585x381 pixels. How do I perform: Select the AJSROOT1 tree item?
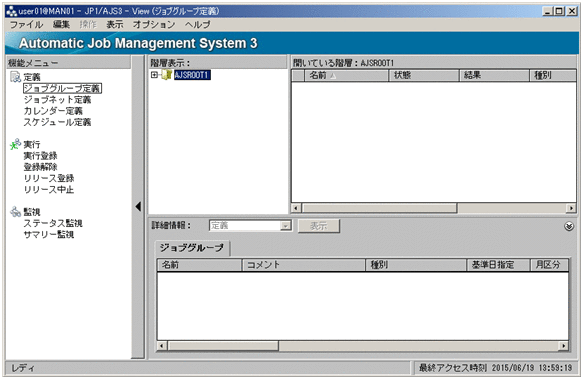(192, 75)
